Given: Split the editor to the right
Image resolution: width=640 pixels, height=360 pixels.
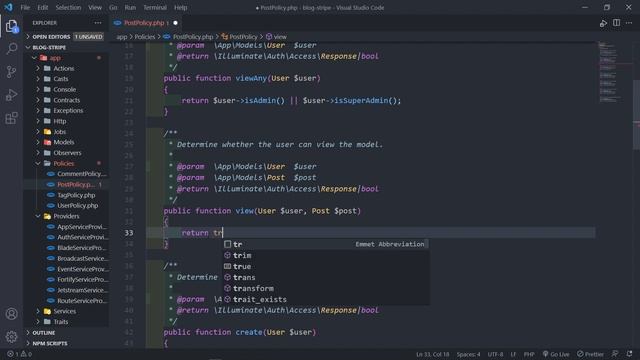Looking at the screenshot, I should (616, 23).
